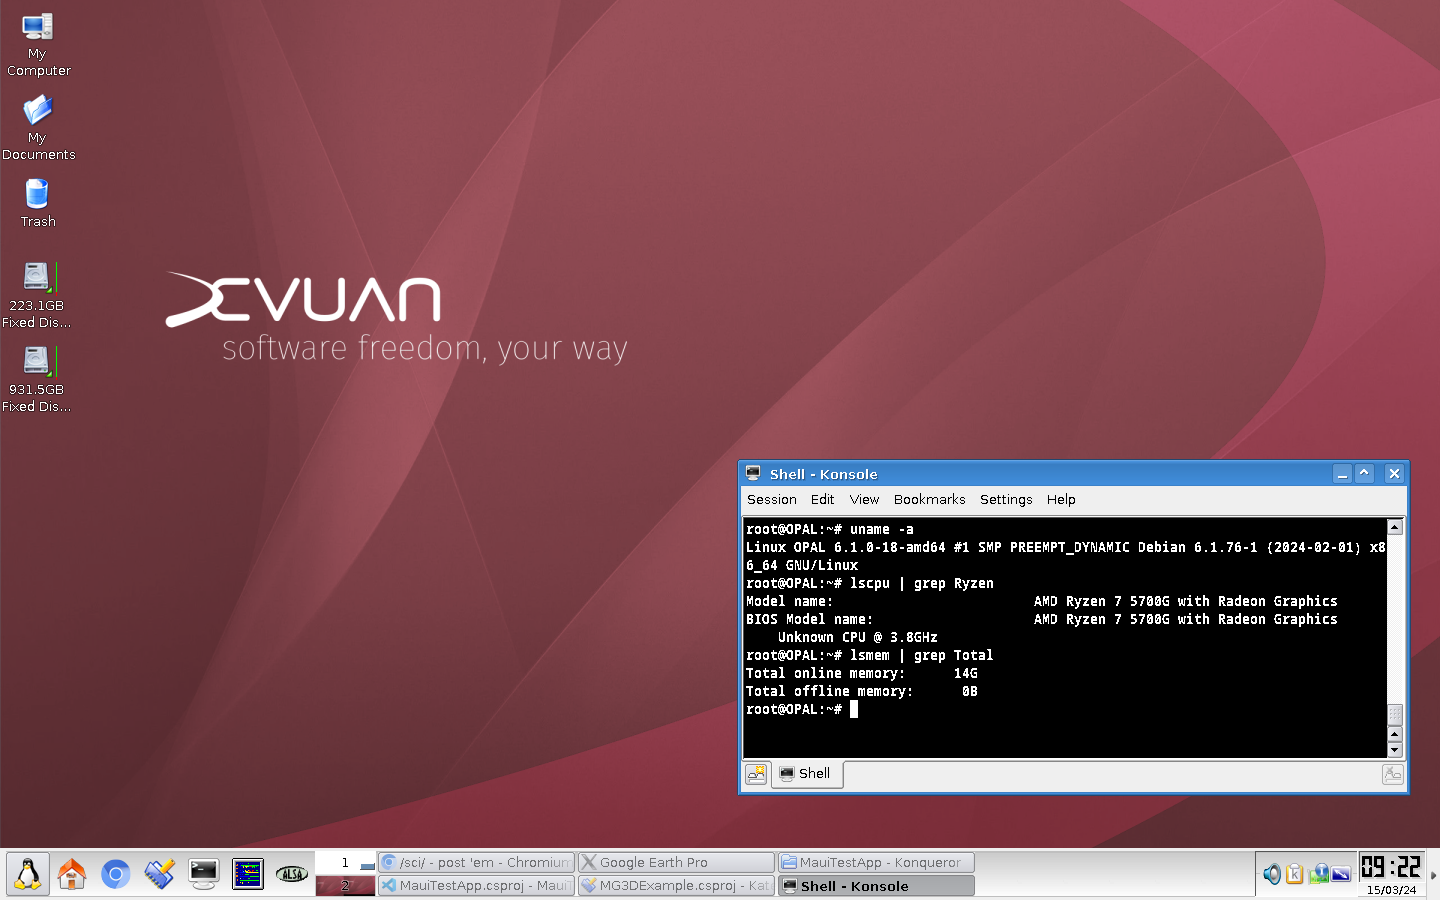Open the Settings menu in Konsole
This screenshot has width=1440, height=900.
pos(1006,500)
